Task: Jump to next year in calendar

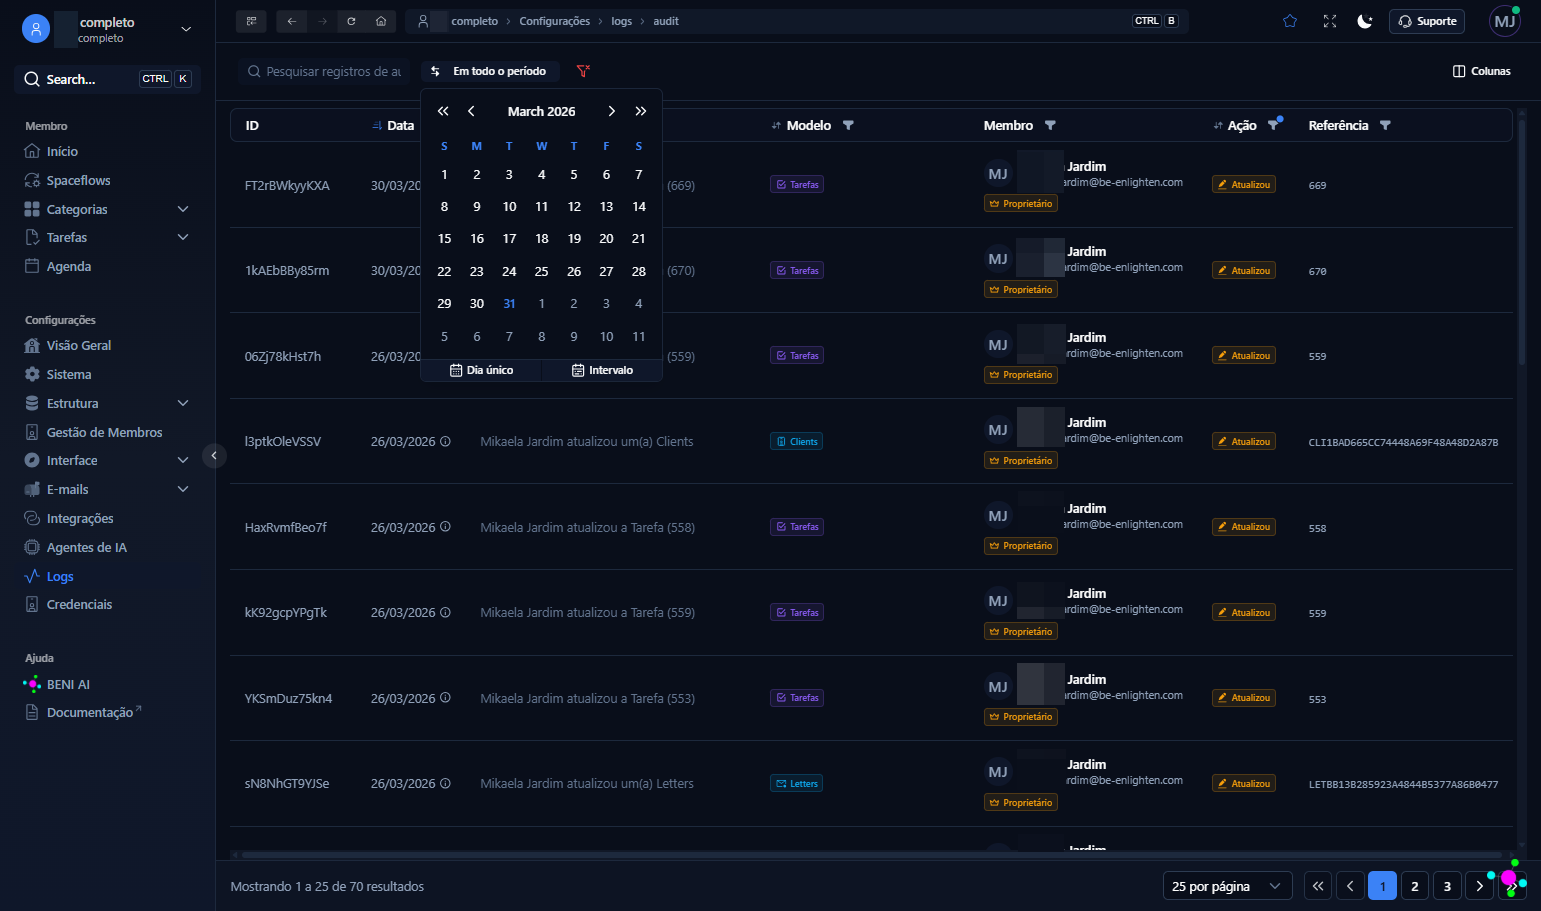Action: pos(641,111)
